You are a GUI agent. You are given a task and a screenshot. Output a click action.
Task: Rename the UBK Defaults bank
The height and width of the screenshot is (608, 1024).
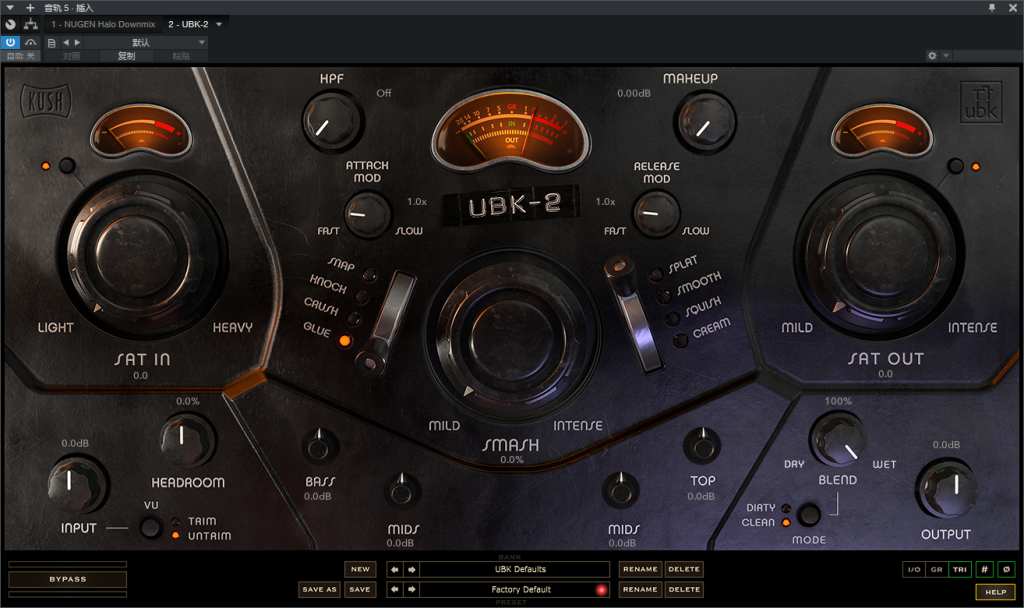click(640, 569)
